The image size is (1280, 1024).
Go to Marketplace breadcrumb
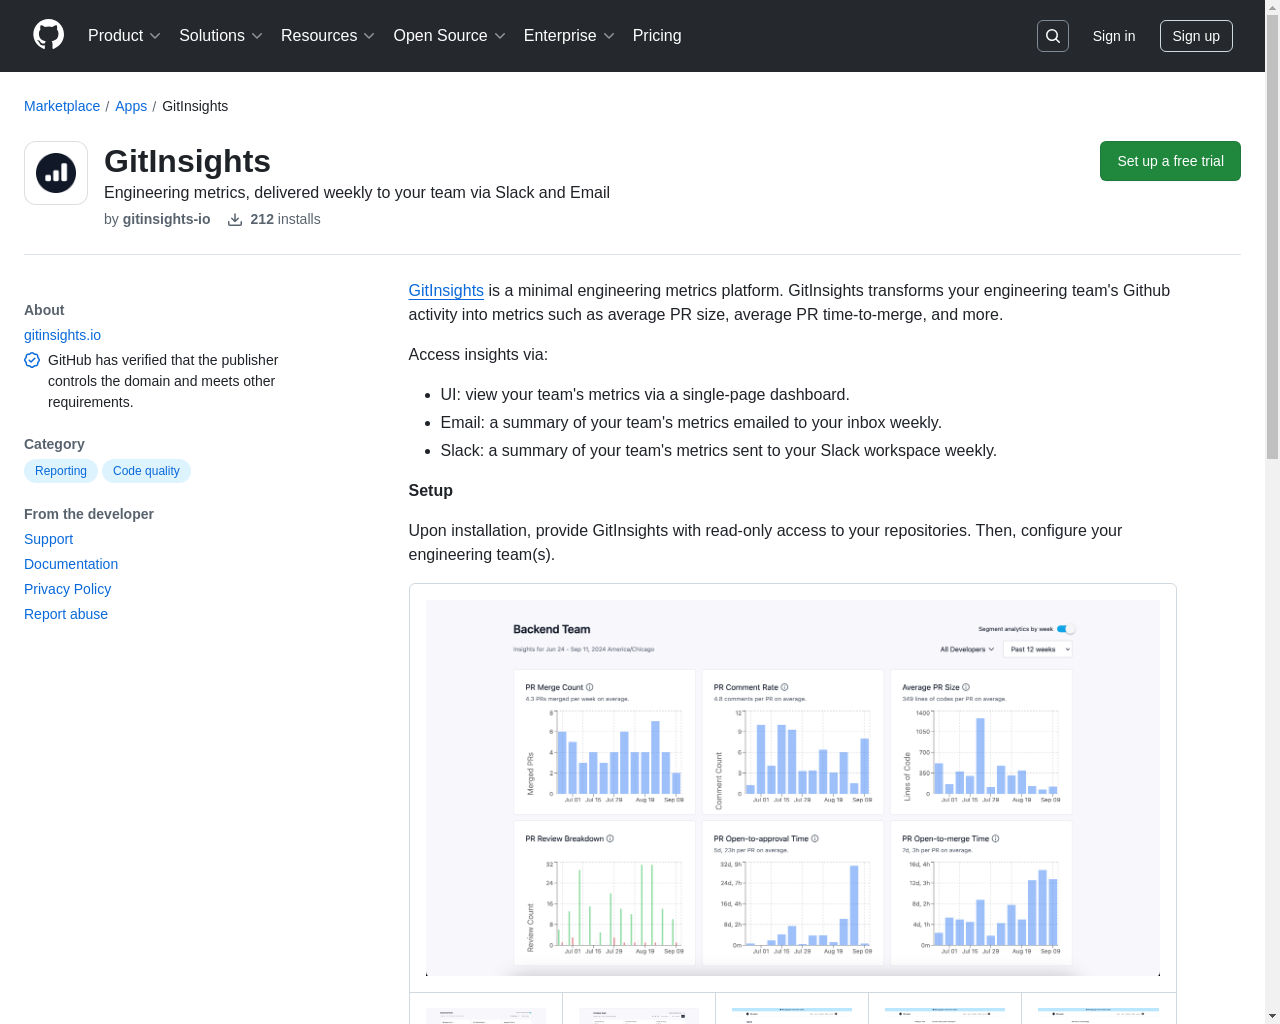tap(62, 106)
